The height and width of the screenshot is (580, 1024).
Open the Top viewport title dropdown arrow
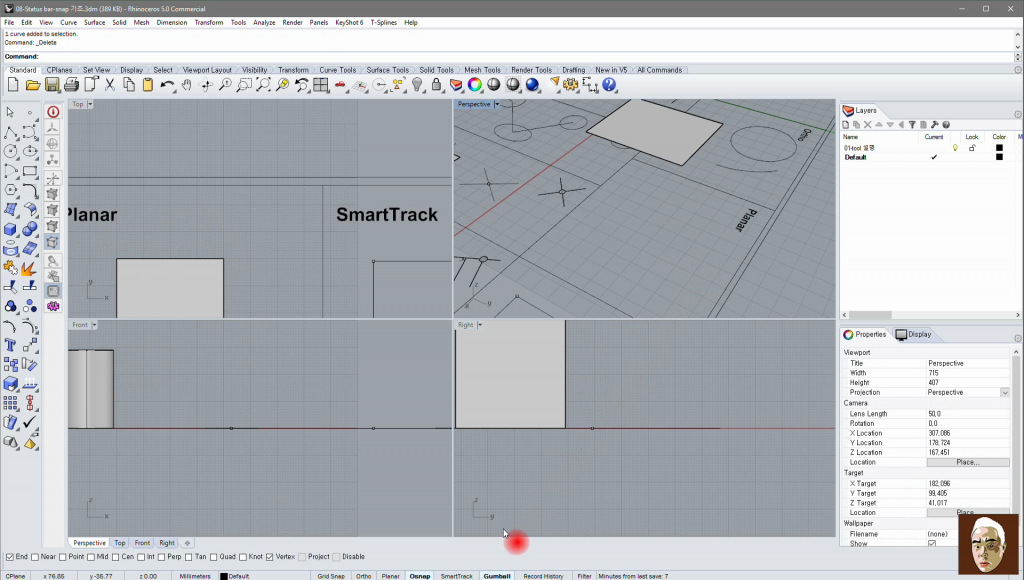90,105
